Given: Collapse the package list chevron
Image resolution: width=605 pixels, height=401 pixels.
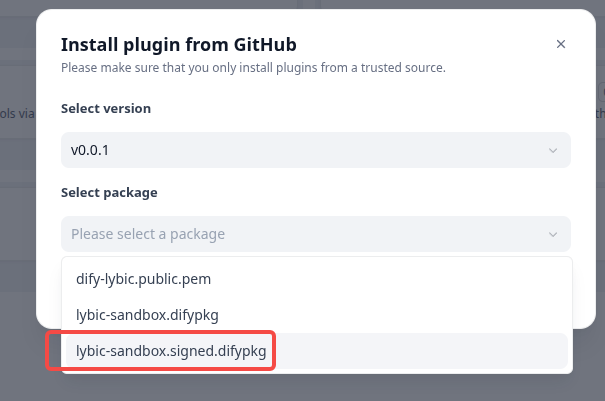Looking at the screenshot, I should click(x=552, y=234).
